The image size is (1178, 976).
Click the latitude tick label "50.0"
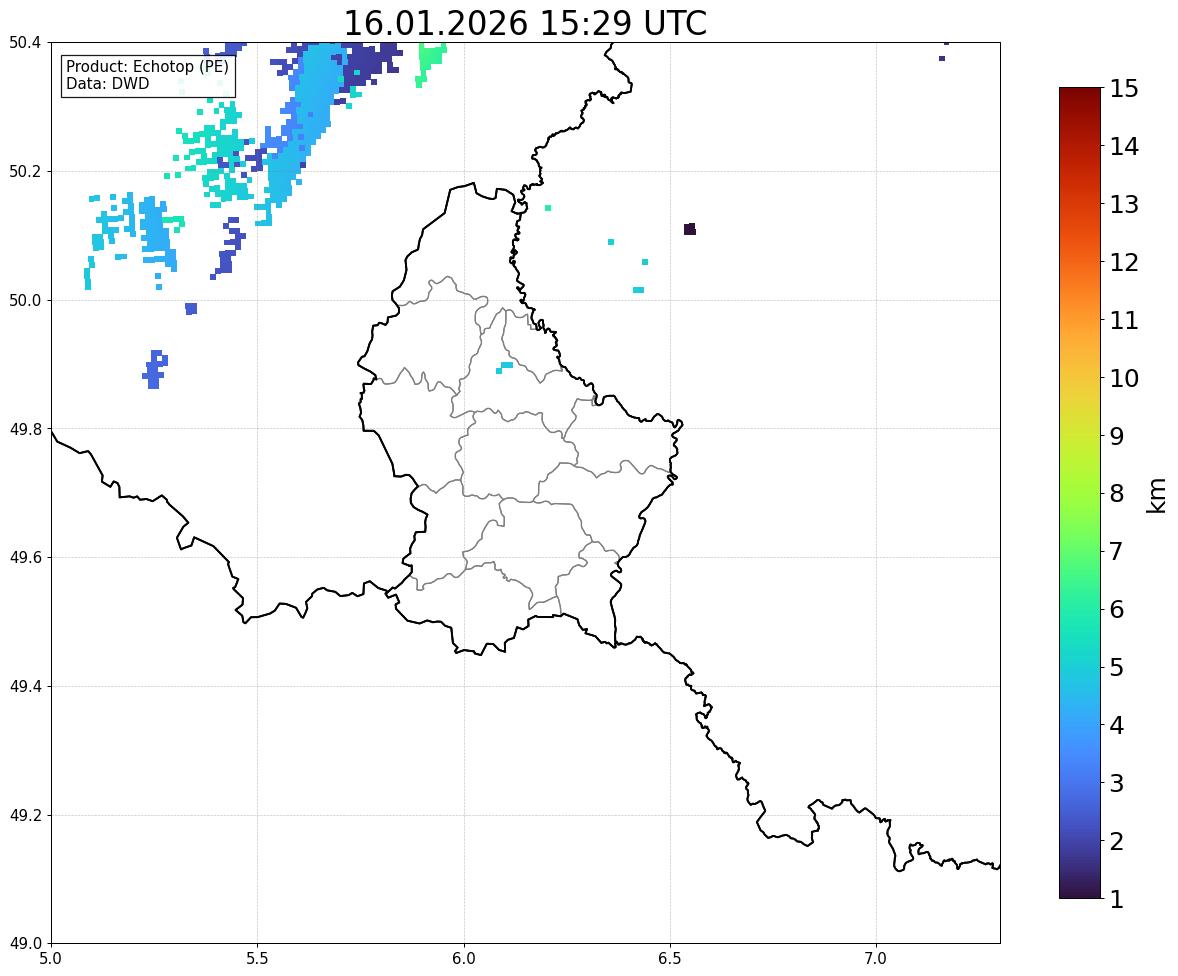pyautogui.click(x=25, y=301)
